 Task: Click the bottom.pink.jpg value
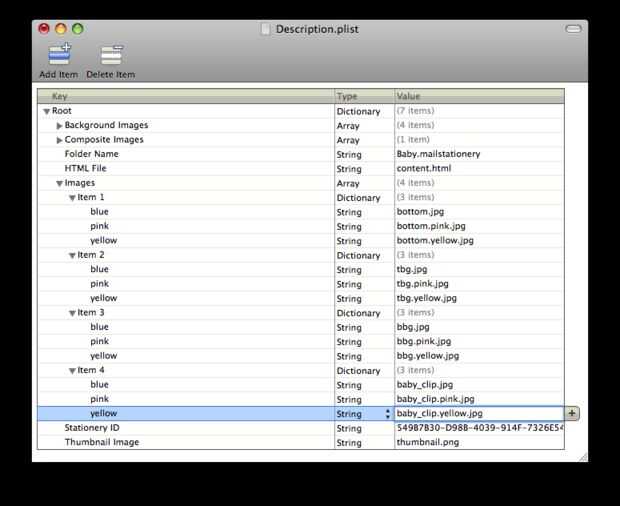coord(431,226)
